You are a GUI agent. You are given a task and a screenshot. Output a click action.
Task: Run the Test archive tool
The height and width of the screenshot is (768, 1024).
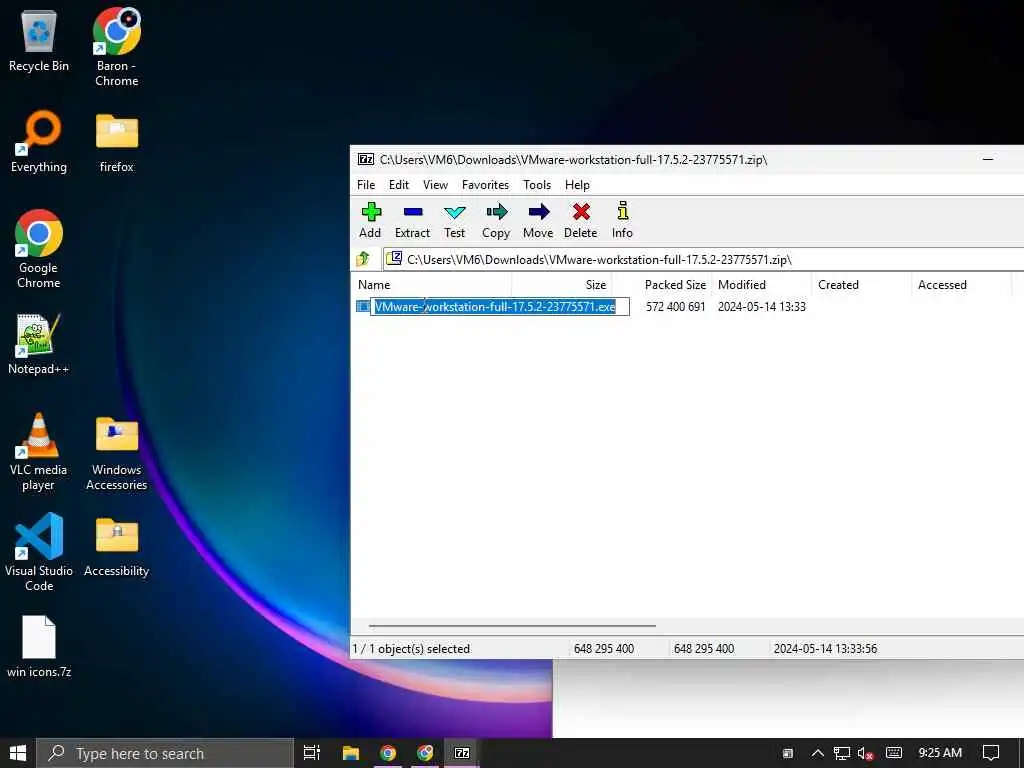pos(455,220)
